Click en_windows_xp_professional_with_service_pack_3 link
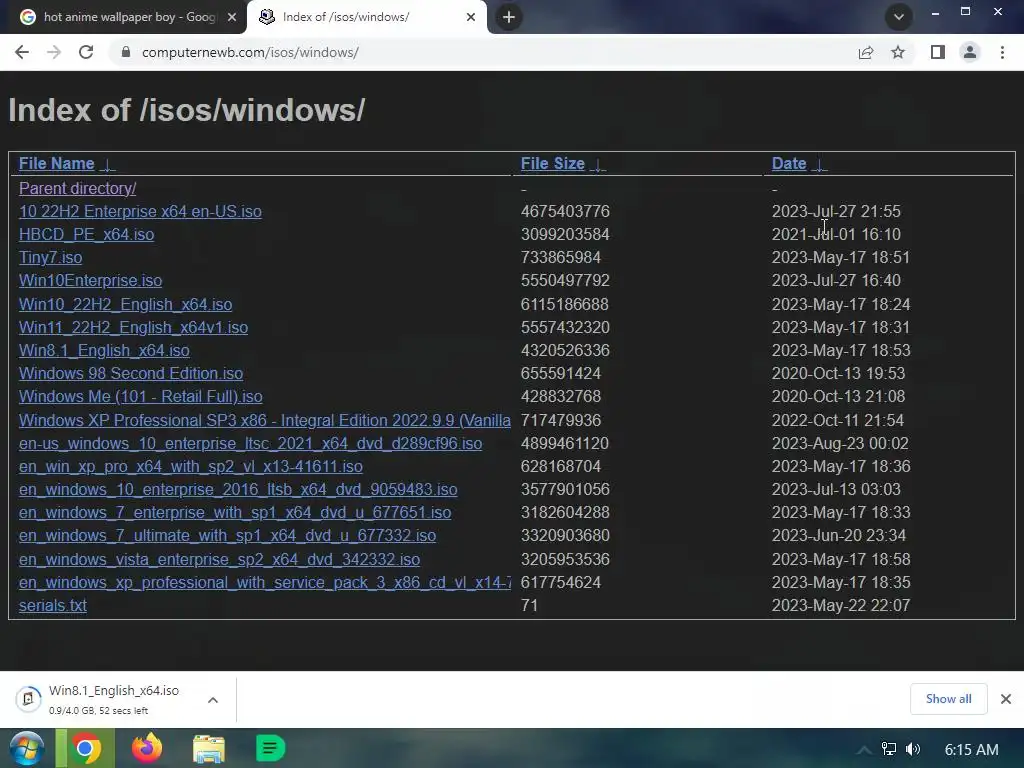 pos(264,582)
